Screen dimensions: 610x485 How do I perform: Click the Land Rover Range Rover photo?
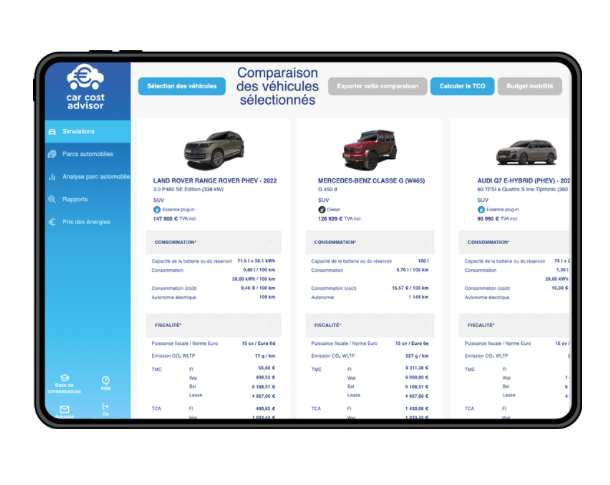(214, 150)
